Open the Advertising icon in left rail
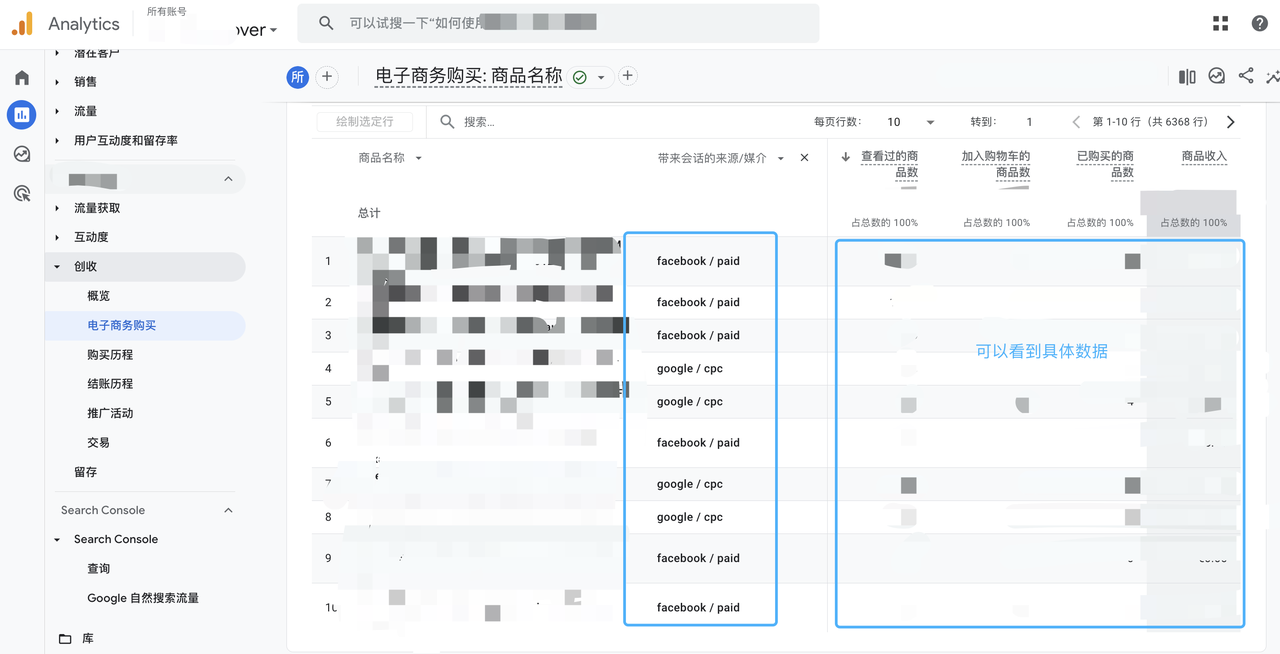 [x=22, y=193]
